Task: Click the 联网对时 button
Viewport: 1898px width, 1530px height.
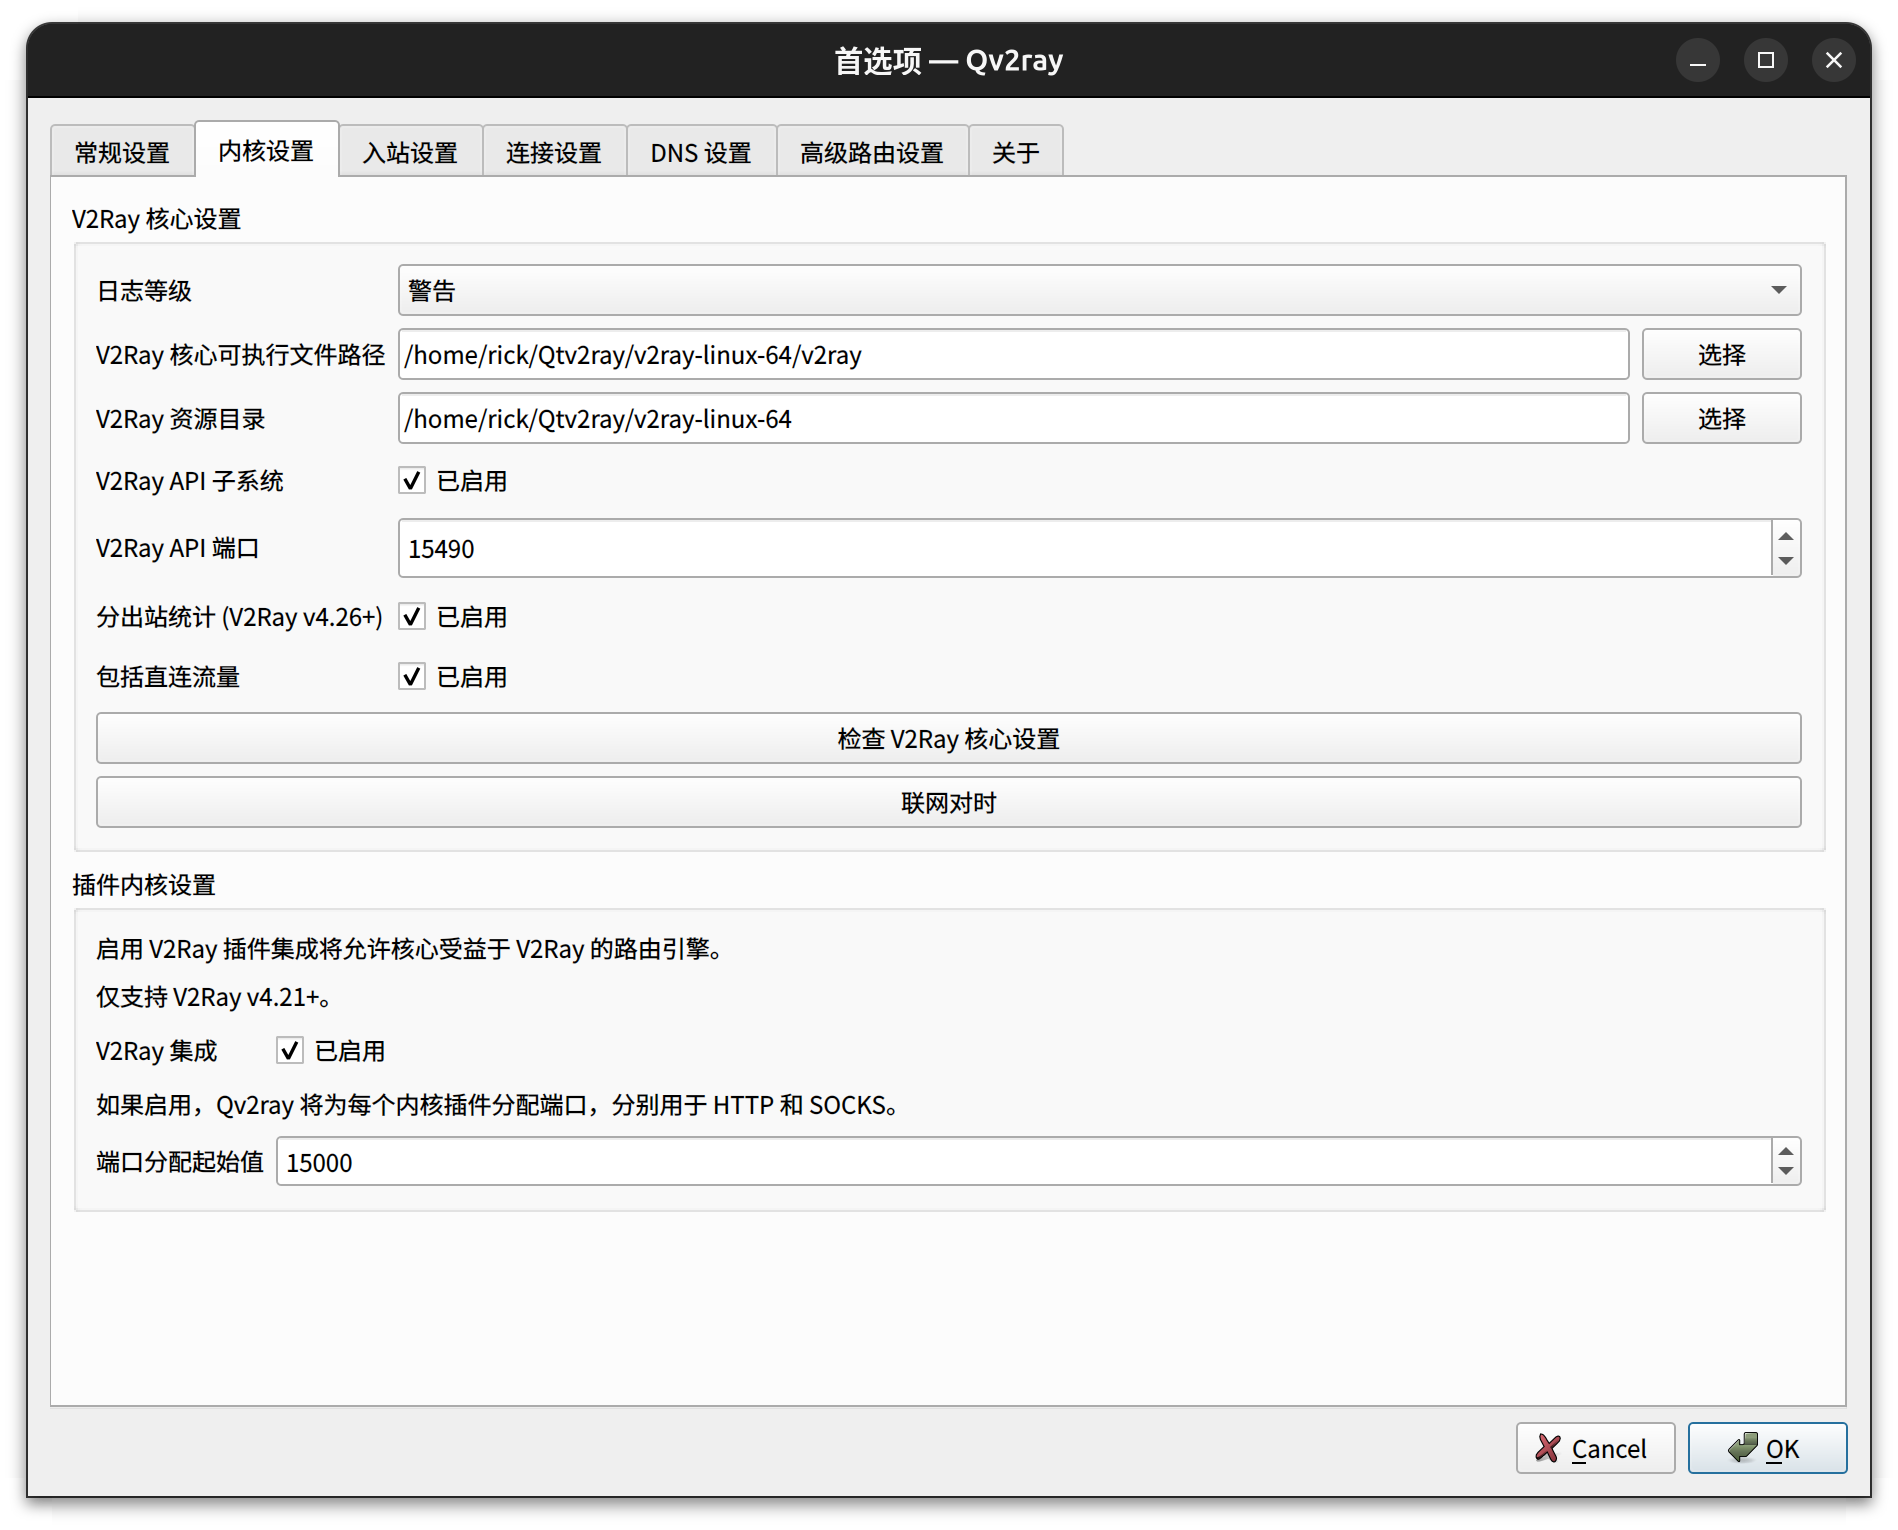Action: click(948, 802)
